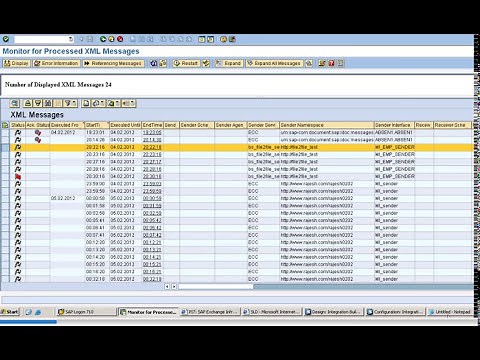This screenshot has width=480, height=360.
Task: Click acknowledgment status icon in 19:23:01 row
Action: 38,132
